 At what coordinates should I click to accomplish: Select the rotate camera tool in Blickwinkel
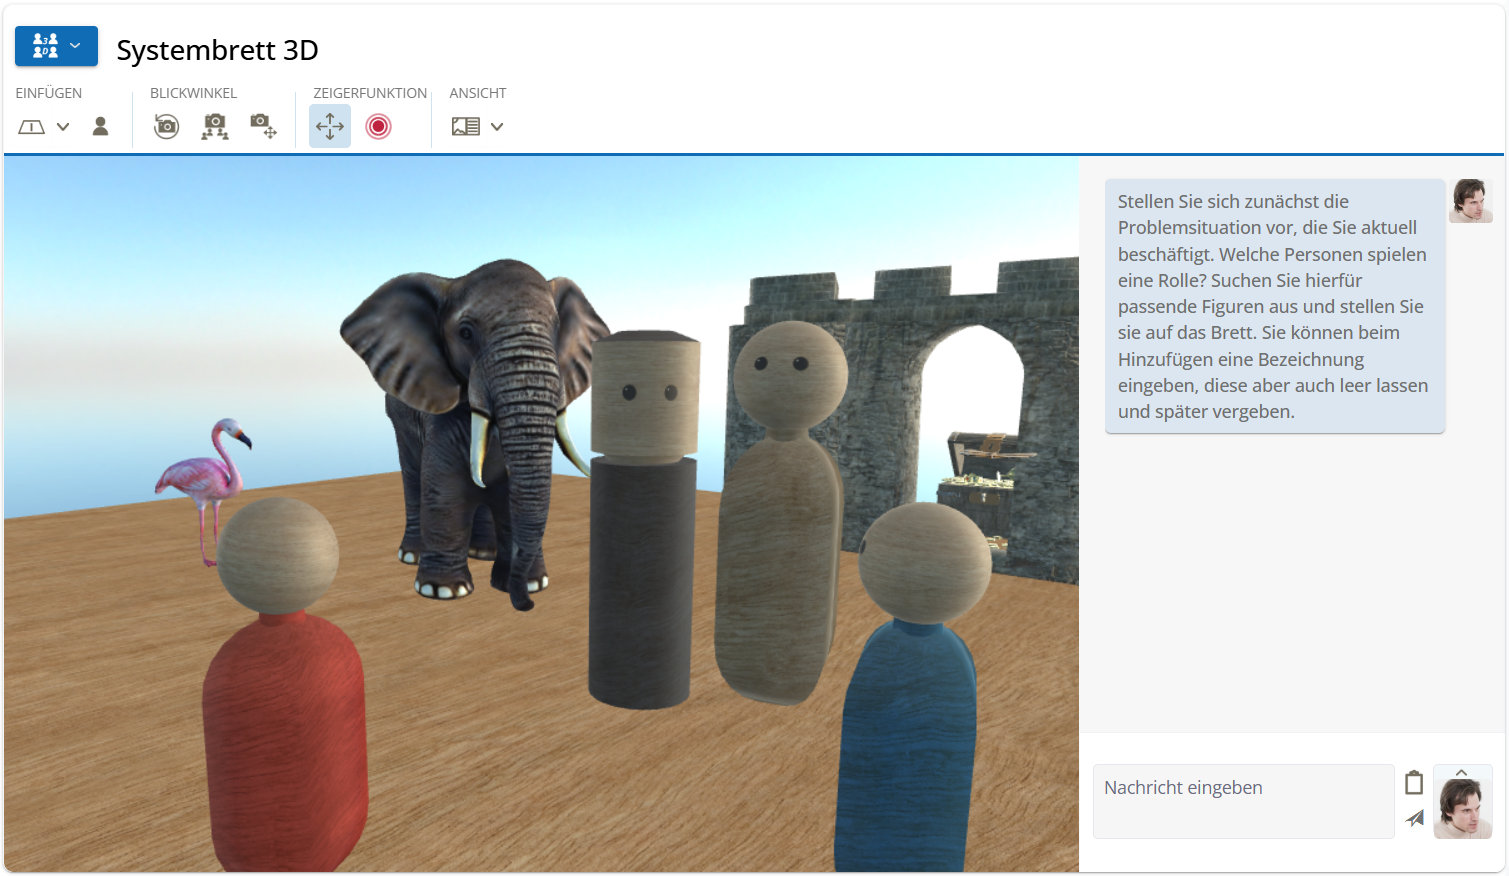[x=166, y=125]
